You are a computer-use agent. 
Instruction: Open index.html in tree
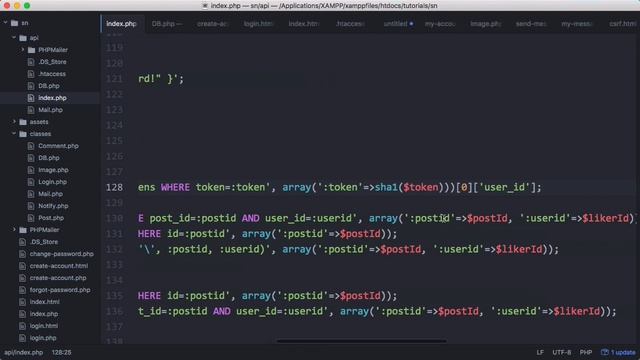[x=44, y=302]
